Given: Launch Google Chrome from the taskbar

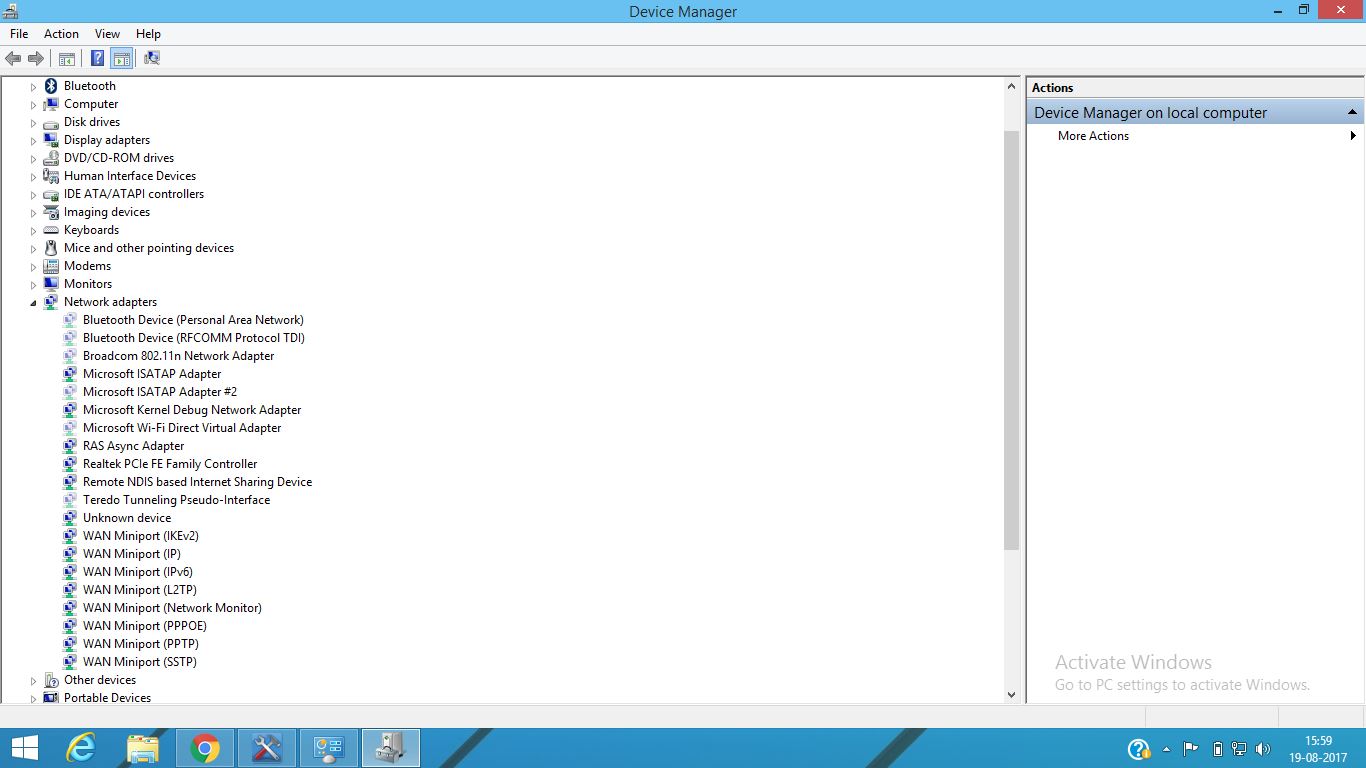Looking at the screenshot, I should 205,748.
